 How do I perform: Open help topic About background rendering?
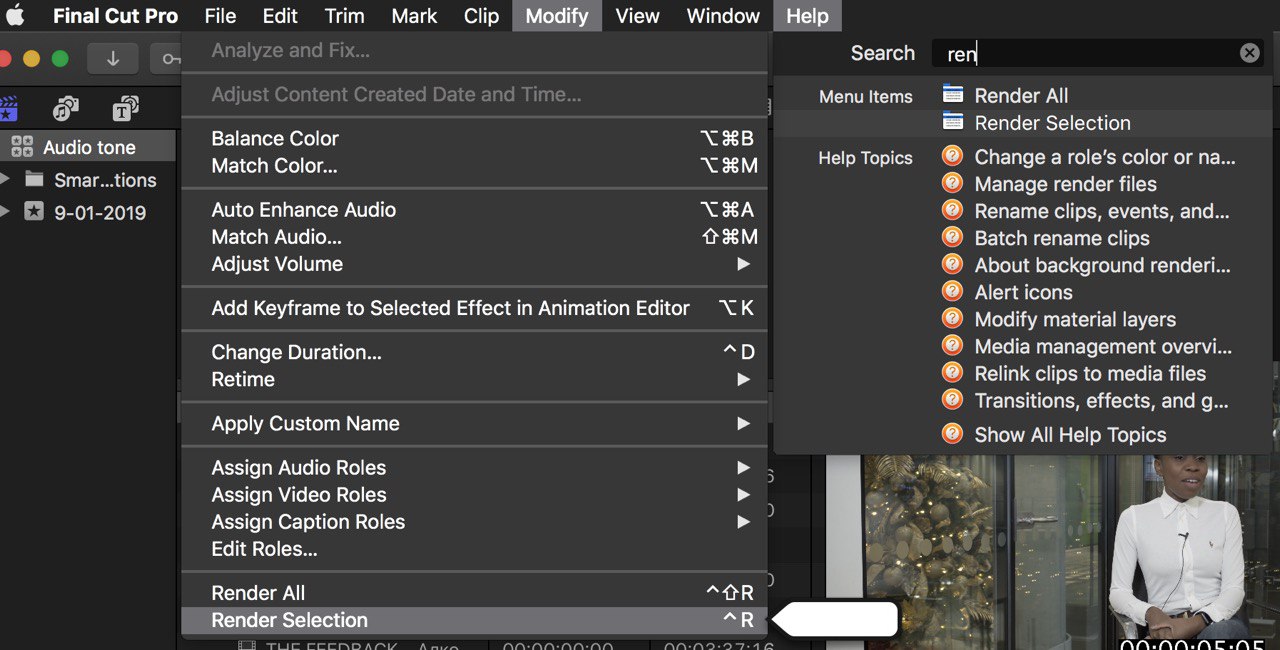click(x=1103, y=265)
